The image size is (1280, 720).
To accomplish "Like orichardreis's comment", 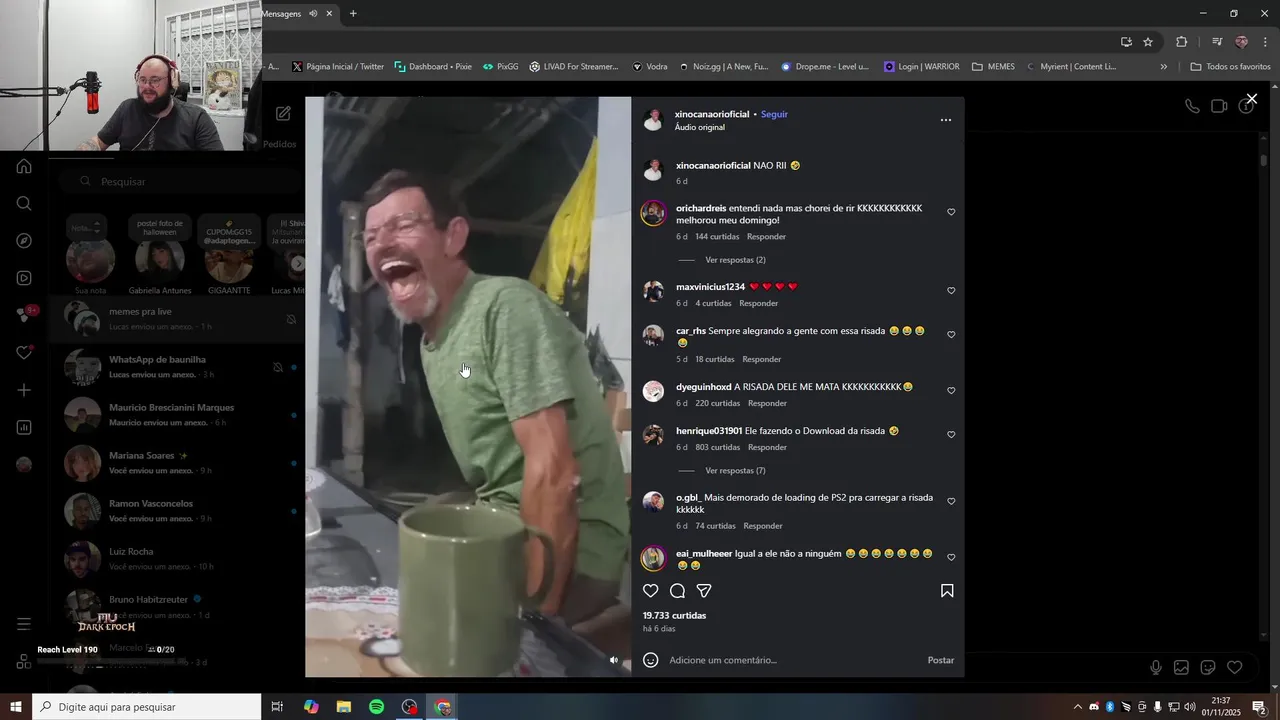I will click(951, 212).
